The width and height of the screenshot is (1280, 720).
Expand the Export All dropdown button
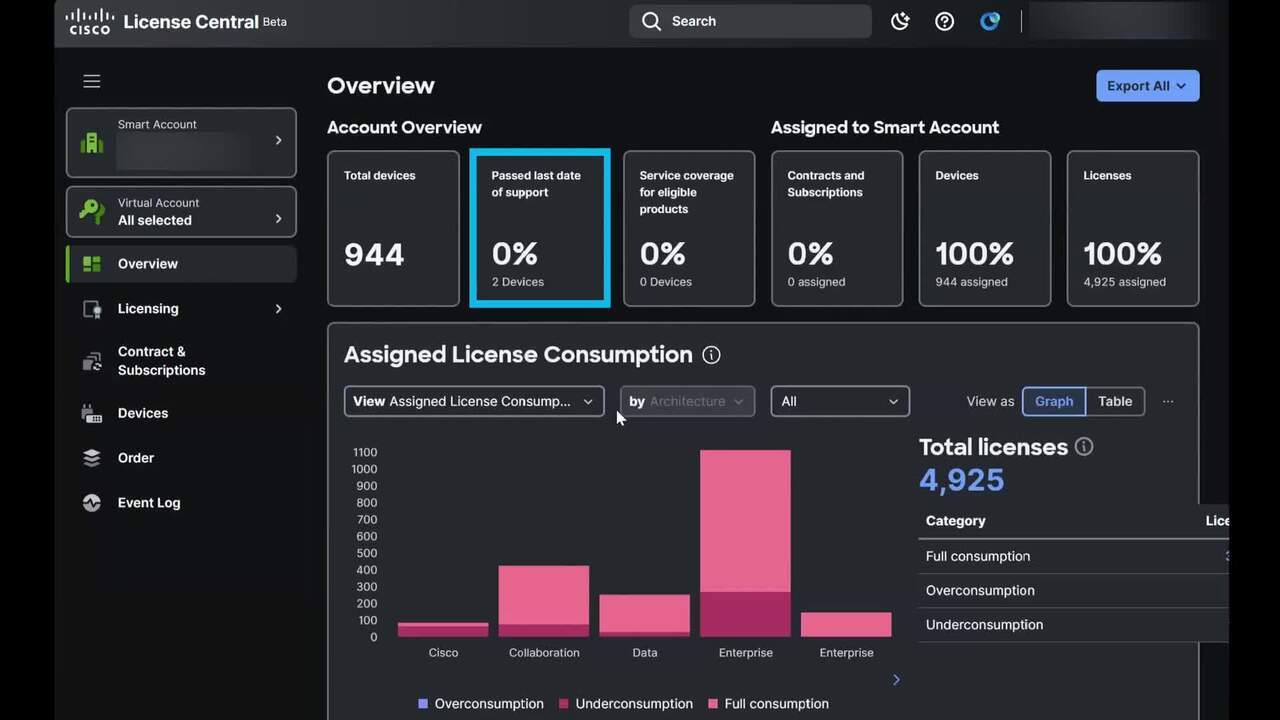[1147, 86]
